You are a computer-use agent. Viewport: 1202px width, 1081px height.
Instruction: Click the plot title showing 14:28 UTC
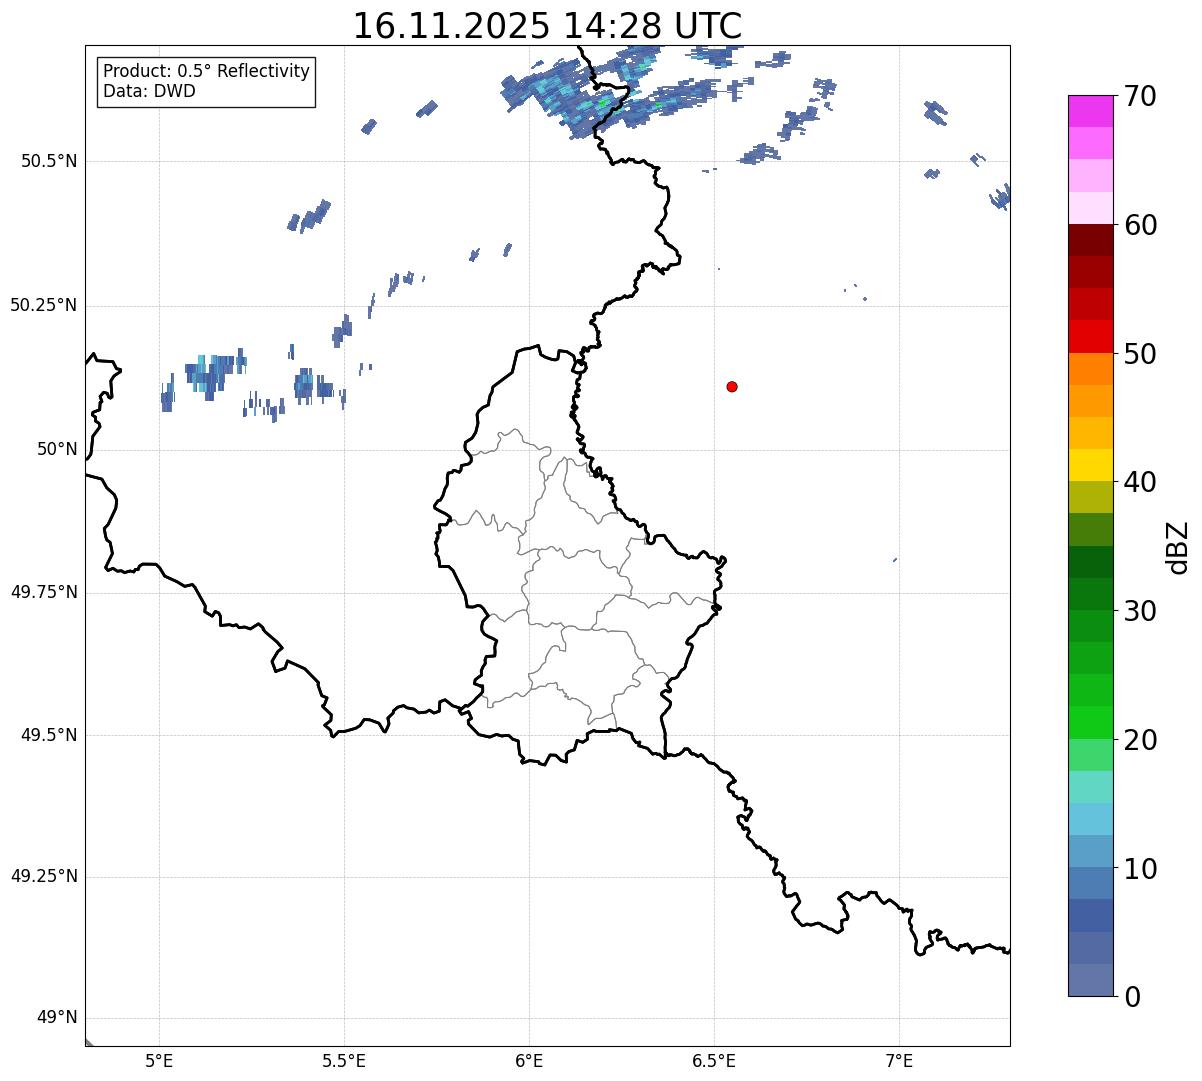point(547,26)
